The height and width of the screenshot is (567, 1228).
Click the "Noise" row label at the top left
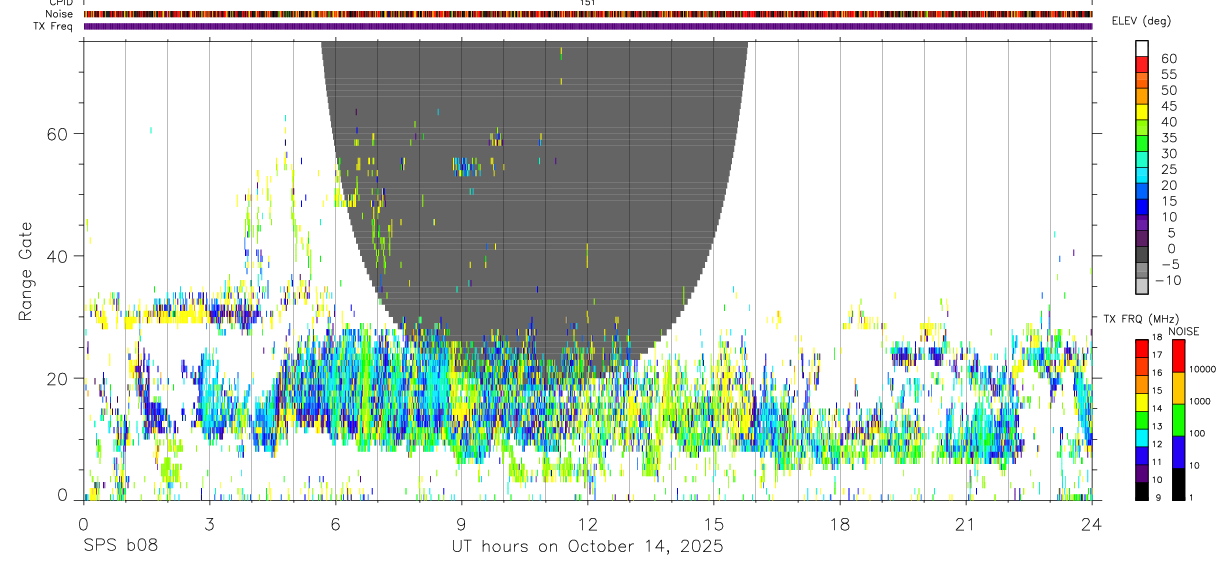(x=60, y=14)
